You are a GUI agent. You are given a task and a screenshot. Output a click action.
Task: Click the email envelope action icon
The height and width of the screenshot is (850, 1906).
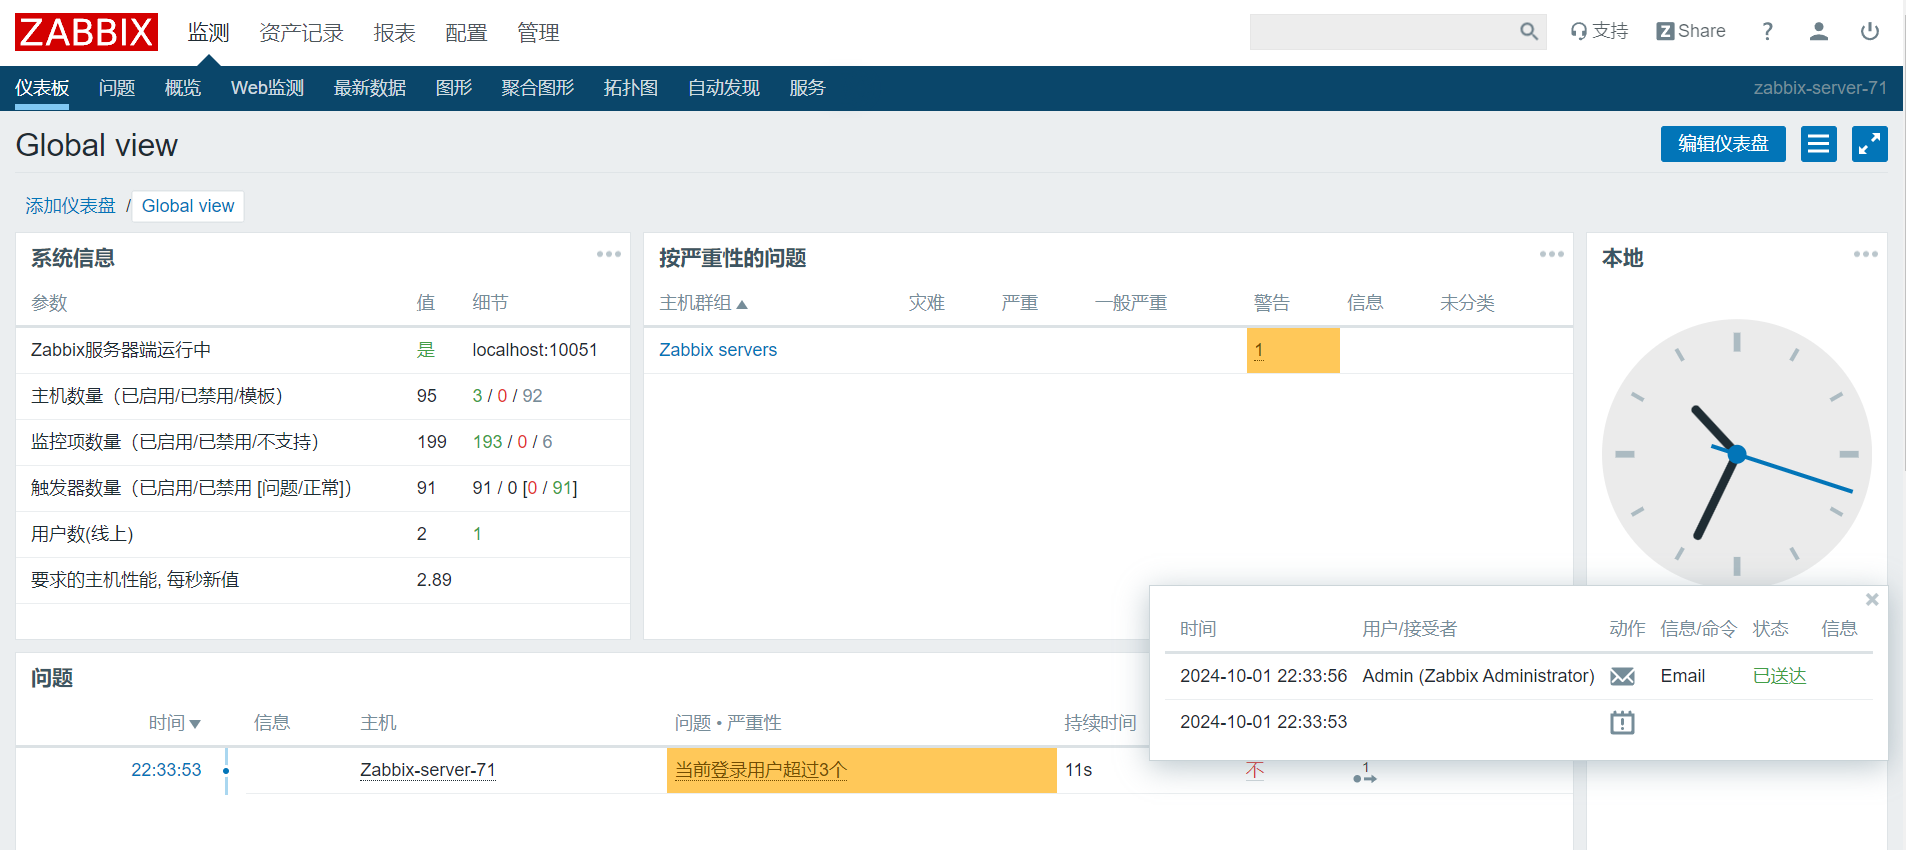point(1622,677)
